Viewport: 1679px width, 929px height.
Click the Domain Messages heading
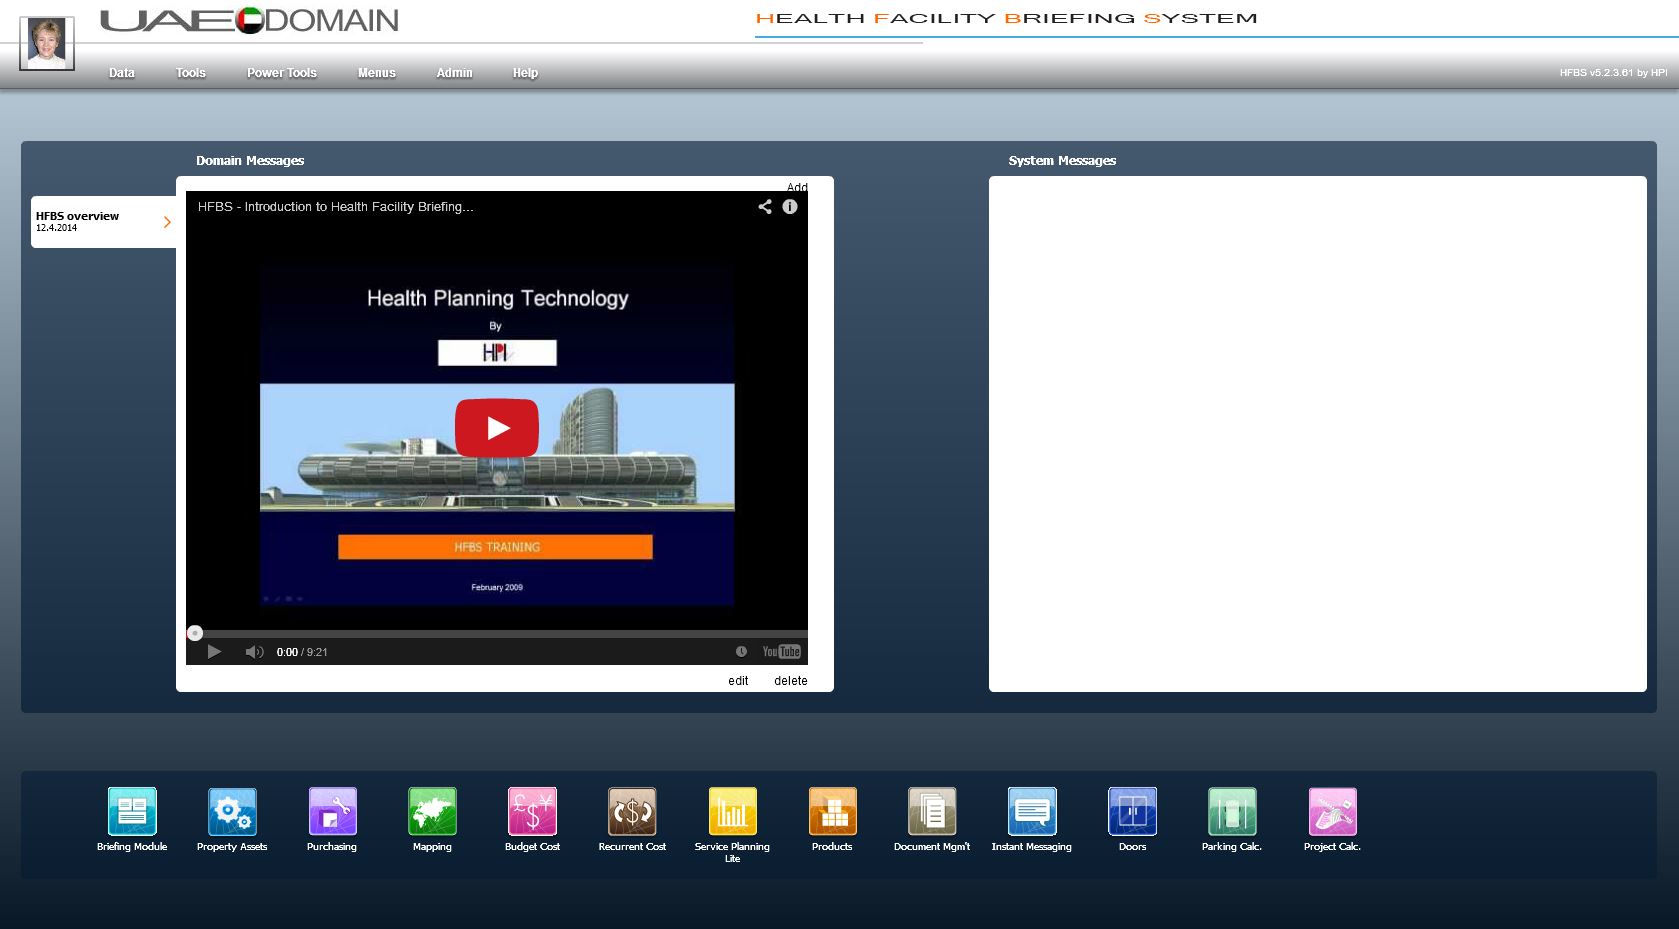click(x=250, y=161)
